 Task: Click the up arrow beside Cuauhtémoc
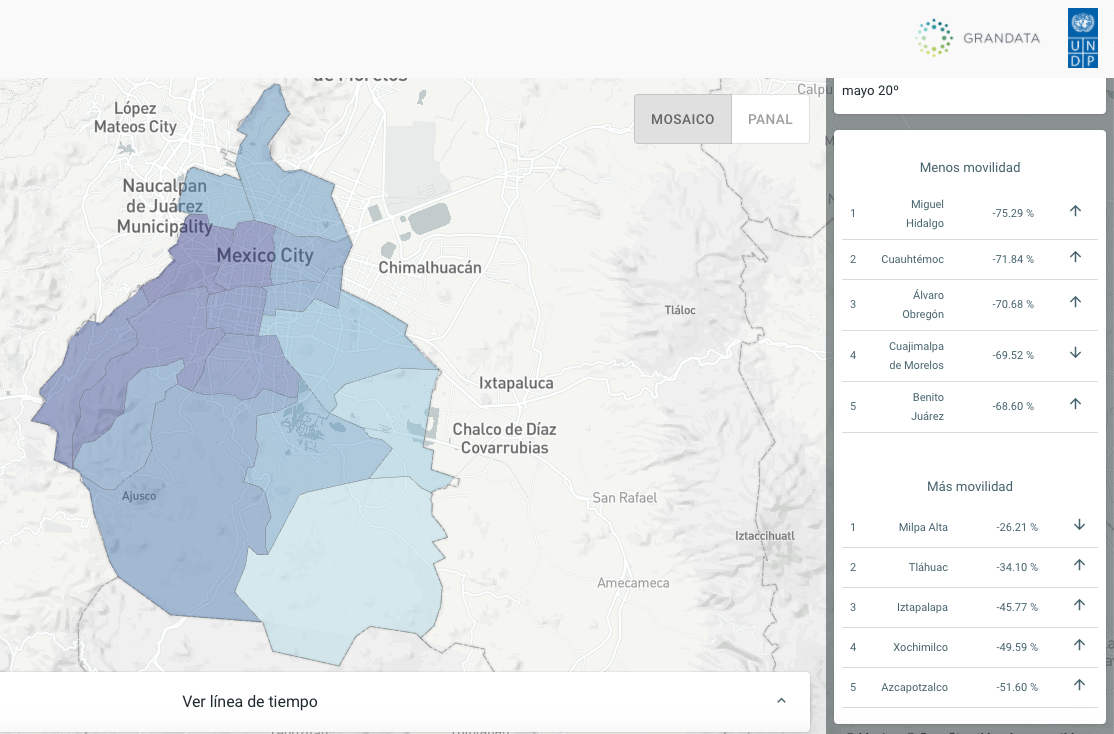pyautogui.click(x=1076, y=257)
